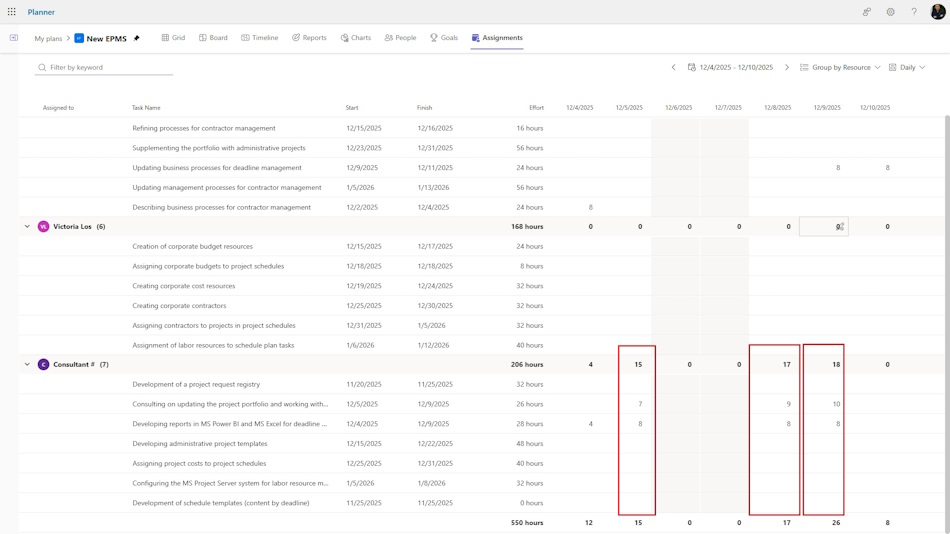The height and width of the screenshot is (534, 950).
Task: Select task Development of a project request registry
Action: point(196,384)
